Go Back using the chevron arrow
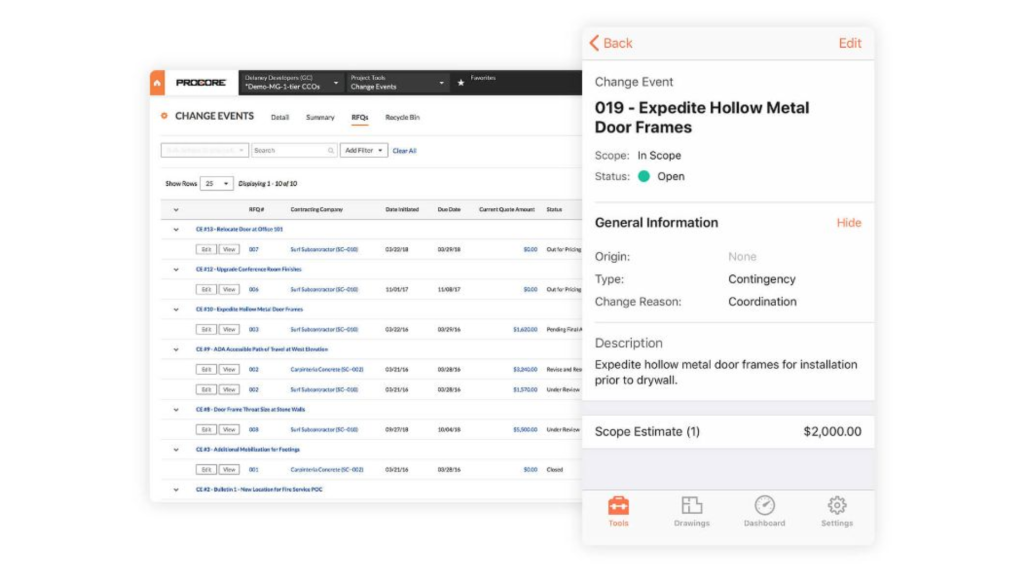Screen dimensions: 1024x576 pos(594,43)
